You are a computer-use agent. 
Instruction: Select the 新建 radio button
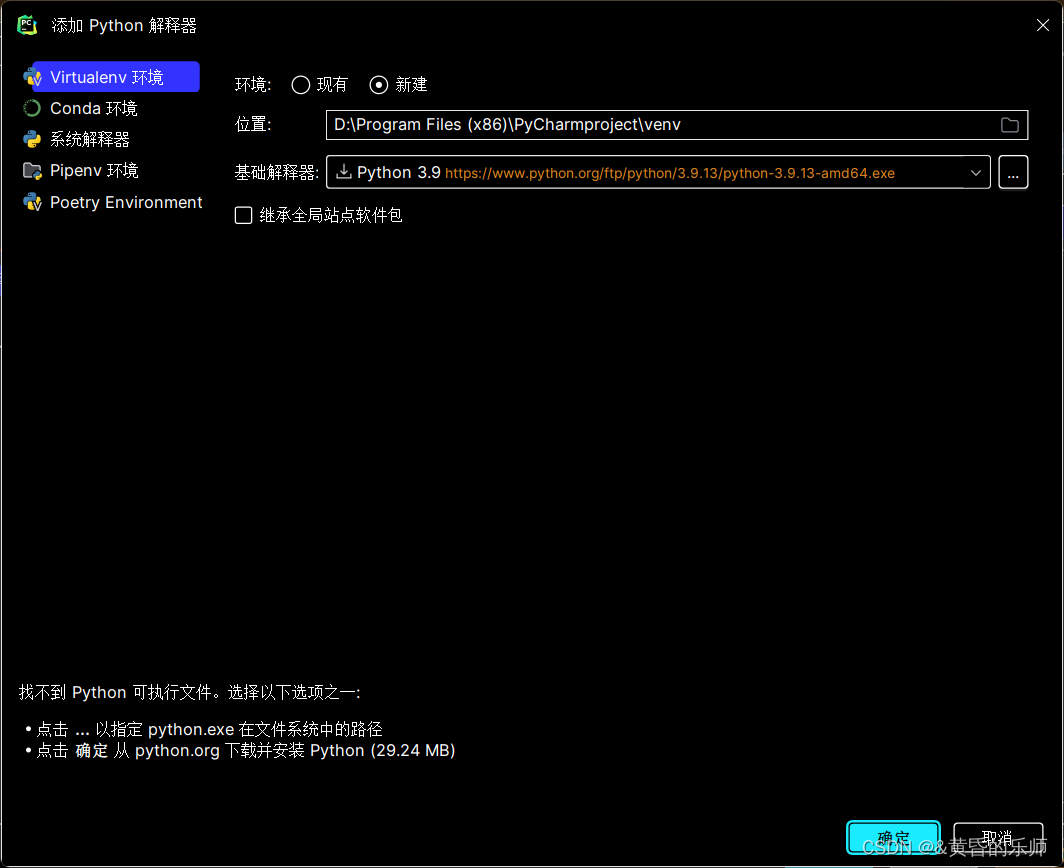378,85
